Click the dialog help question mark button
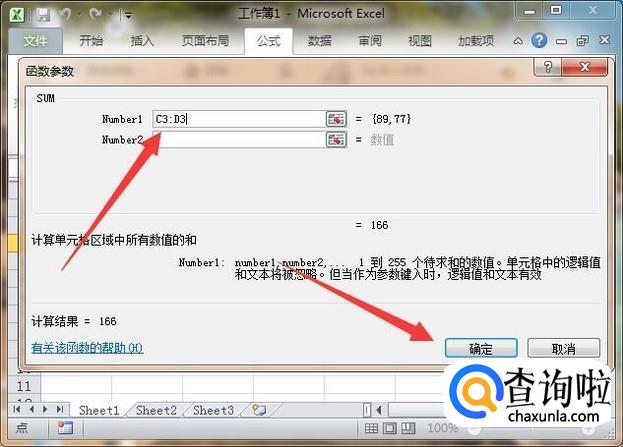Viewport: 623px width, 447px height. coord(548,67)
